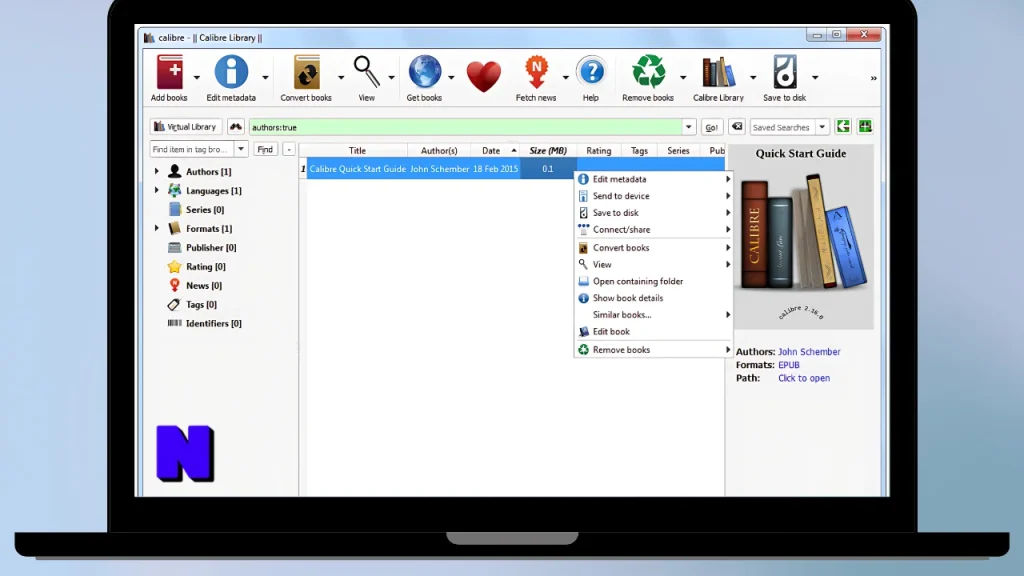Click the red heart donate icon

483,76
